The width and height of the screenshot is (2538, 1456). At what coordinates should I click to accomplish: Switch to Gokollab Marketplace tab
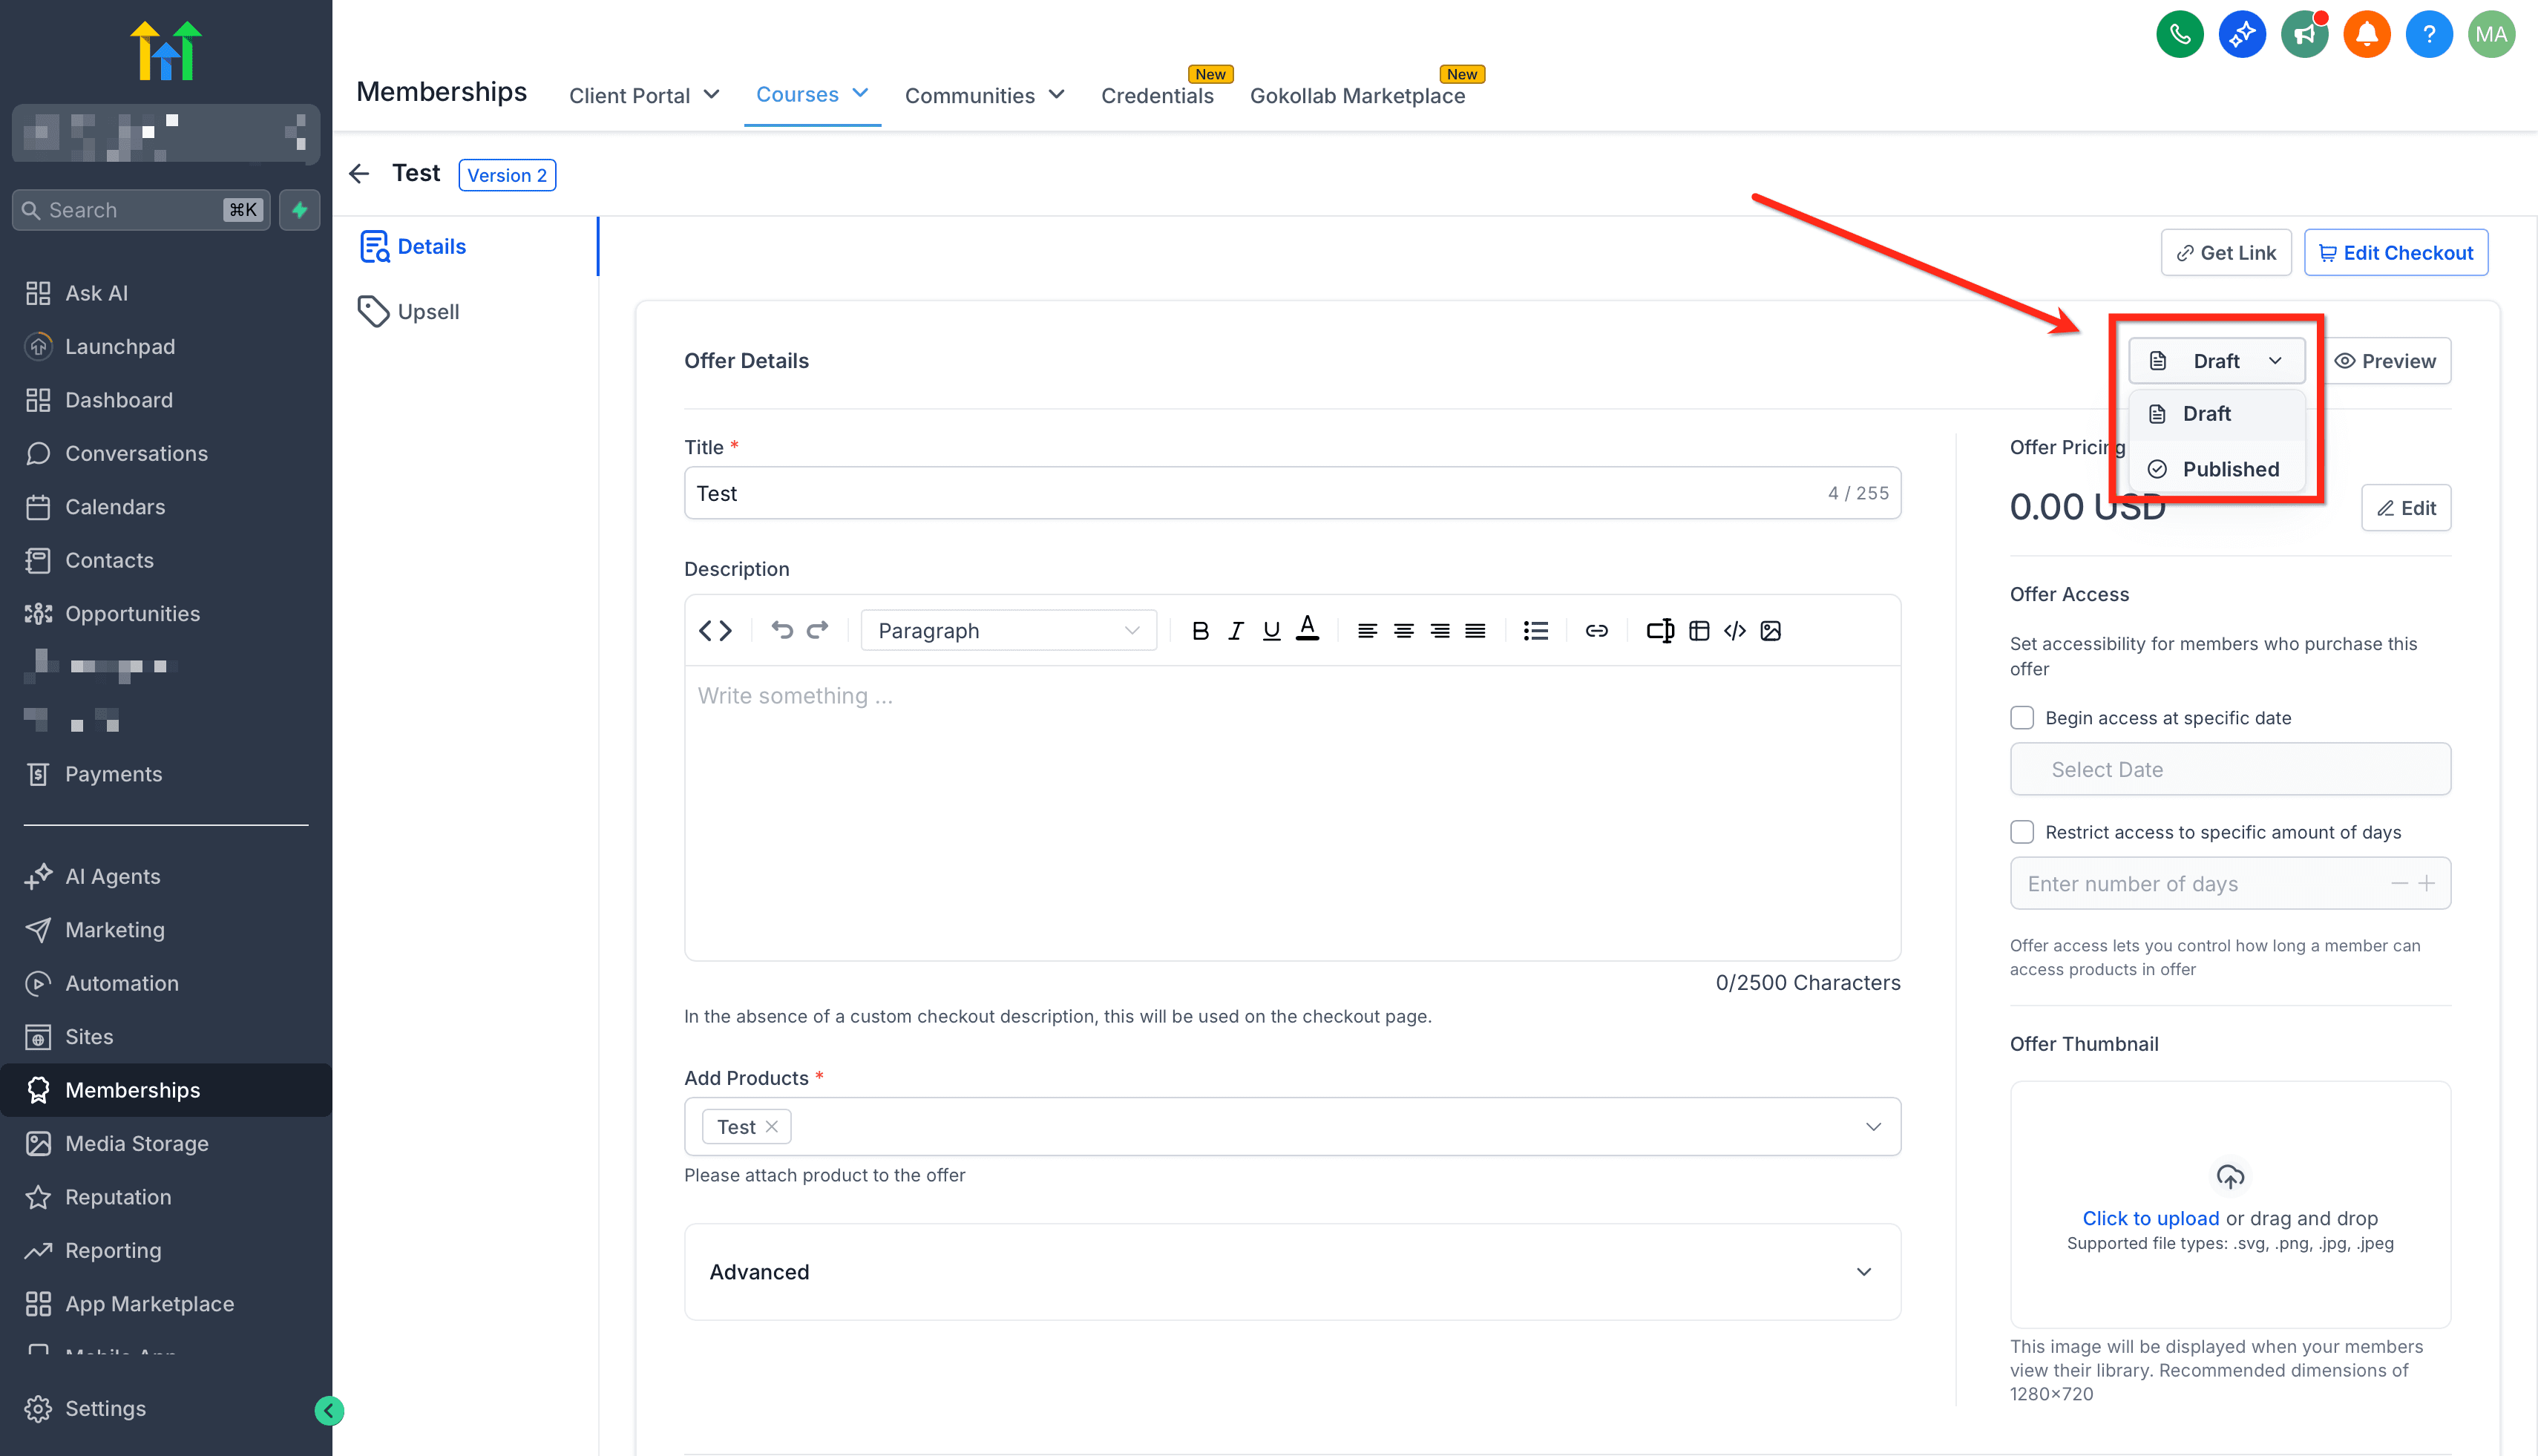point(1357,95)
